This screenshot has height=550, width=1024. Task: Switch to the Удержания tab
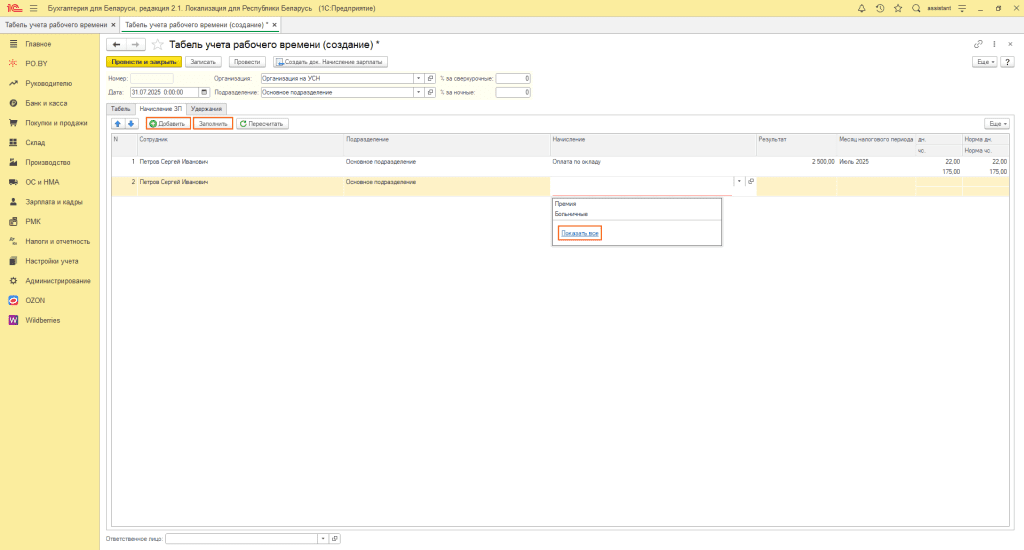point(206,109)
